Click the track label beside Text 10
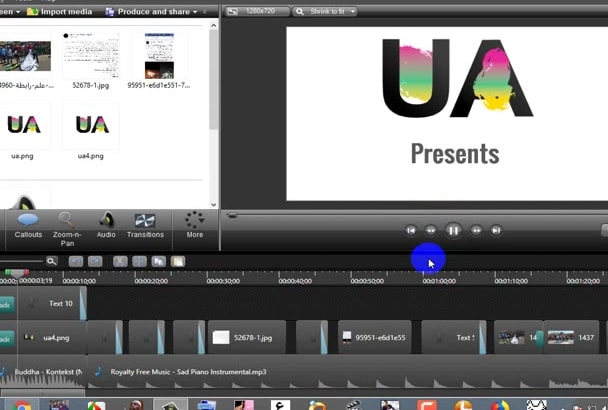 7,304
